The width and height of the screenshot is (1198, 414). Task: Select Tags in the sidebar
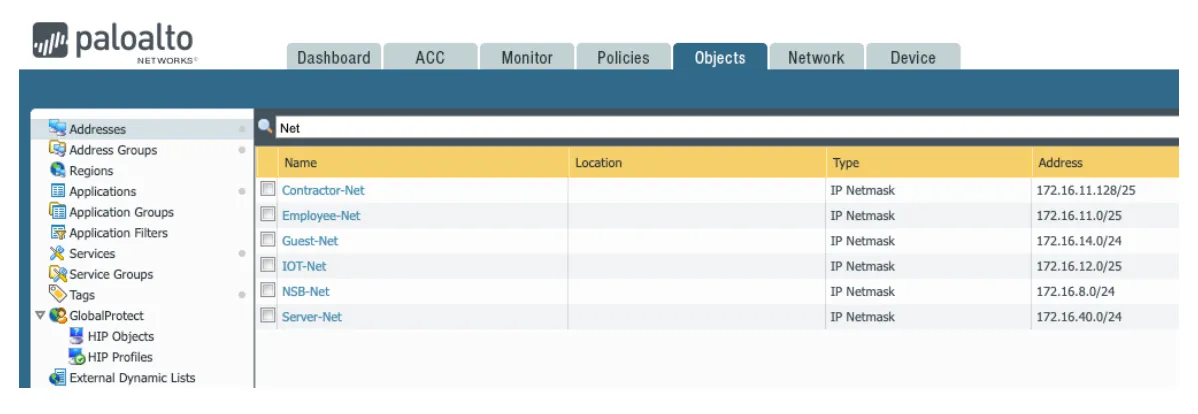click(x=82, y=294)
